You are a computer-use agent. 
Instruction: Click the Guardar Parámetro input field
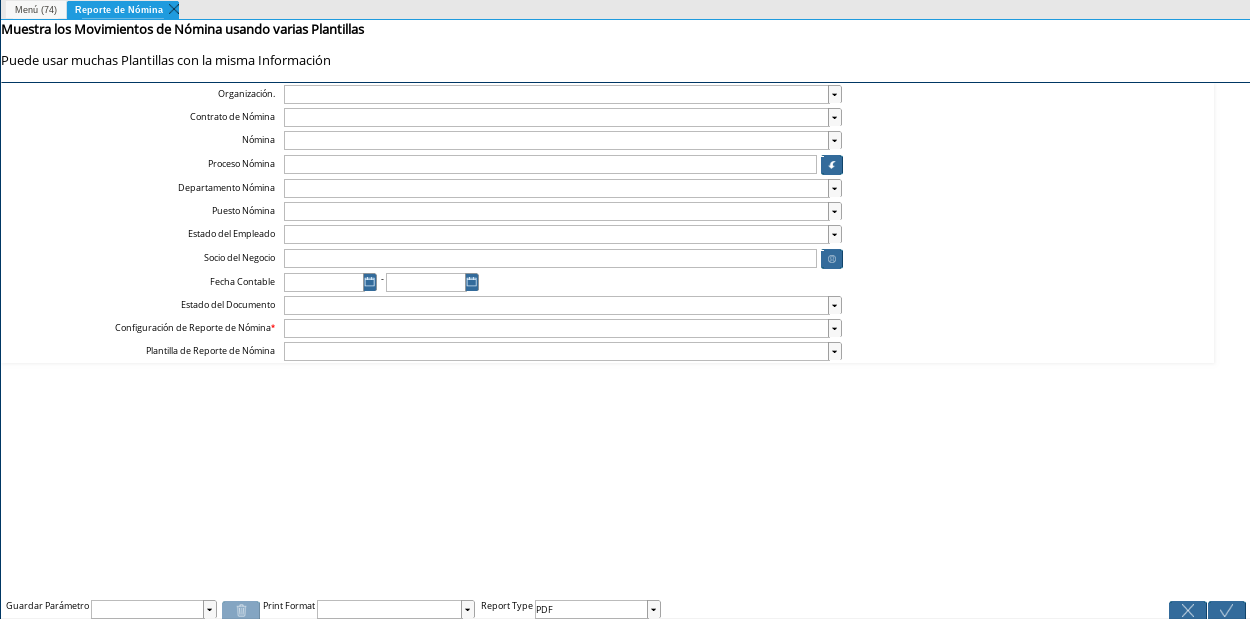click(147, 610)
